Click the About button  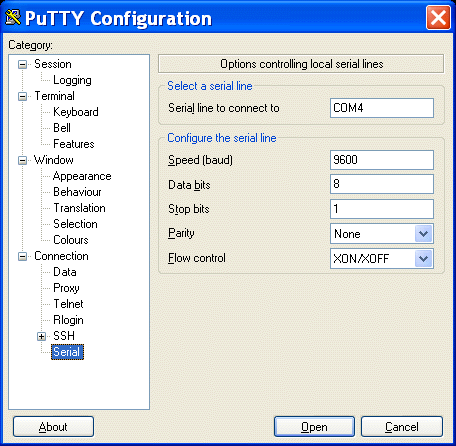(53, 427)
